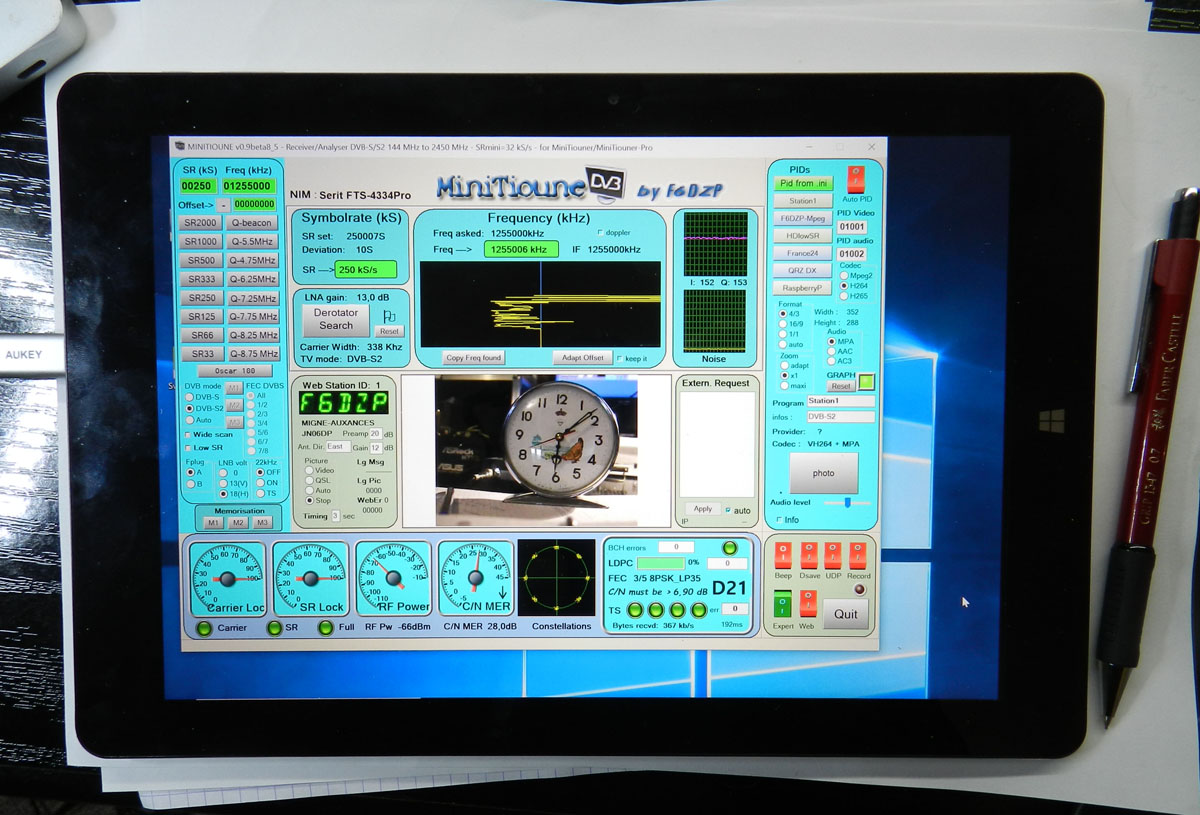Click the Constellations display
This screenshot has width=1200, height=815.
click(x=556, y=577)
